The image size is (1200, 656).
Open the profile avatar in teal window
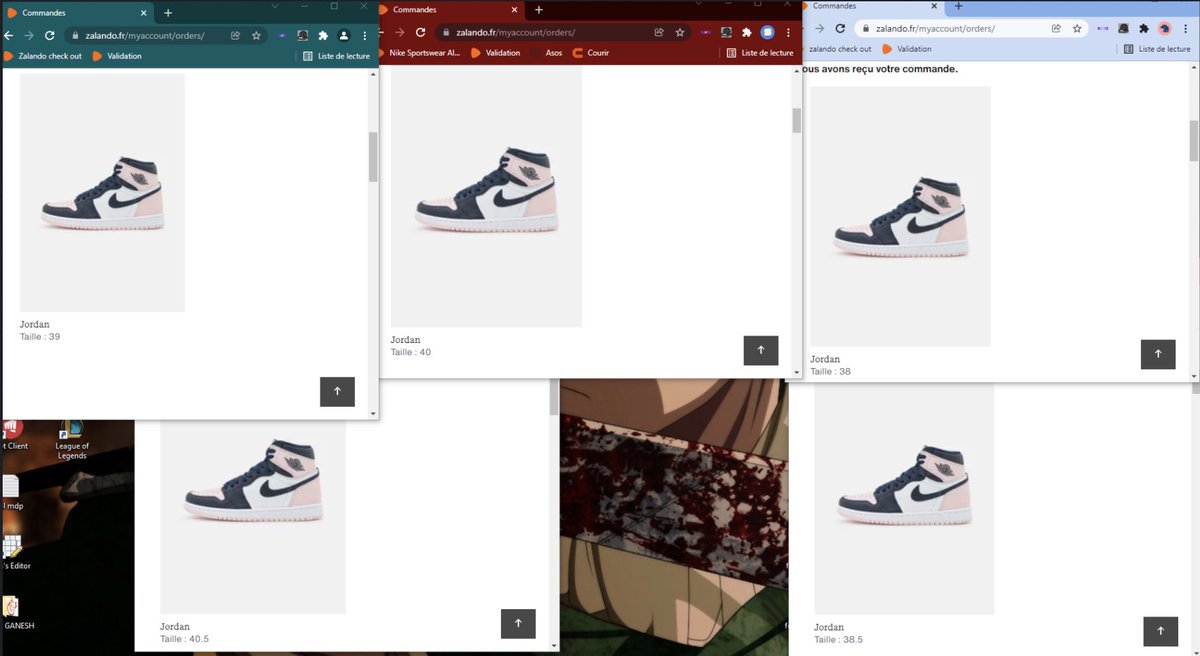click(343, 35)
